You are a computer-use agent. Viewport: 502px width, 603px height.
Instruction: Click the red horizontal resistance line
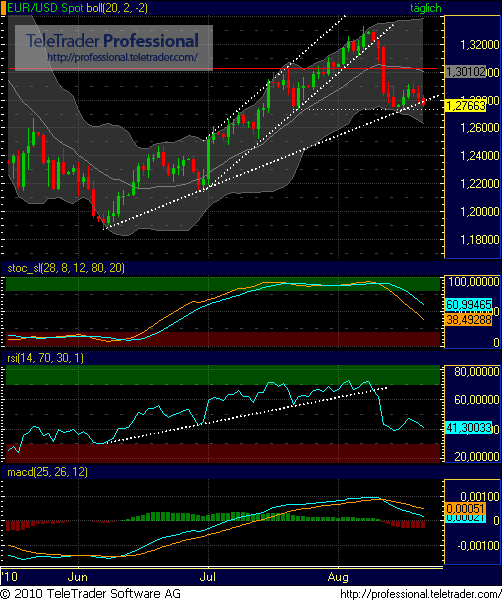tap(223, 69)
